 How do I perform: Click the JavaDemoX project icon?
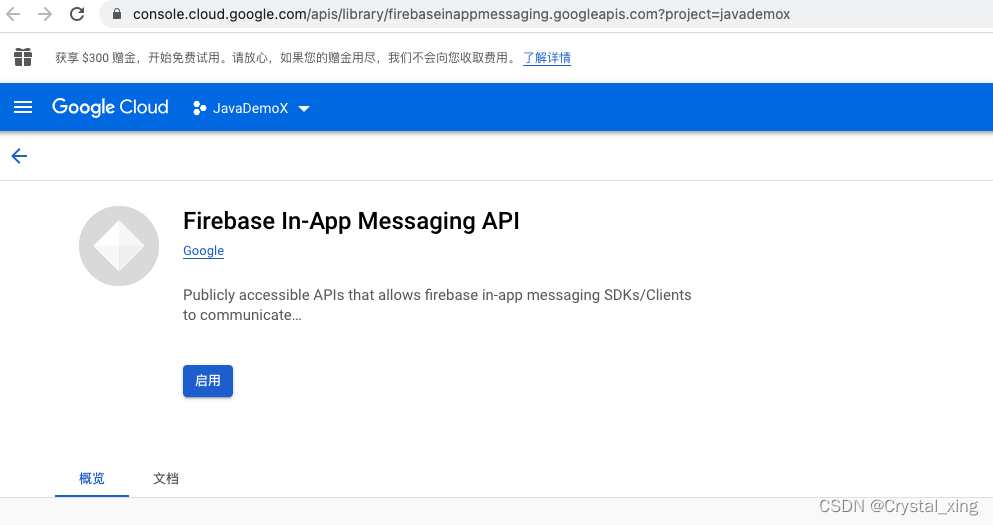click(199, 108)
